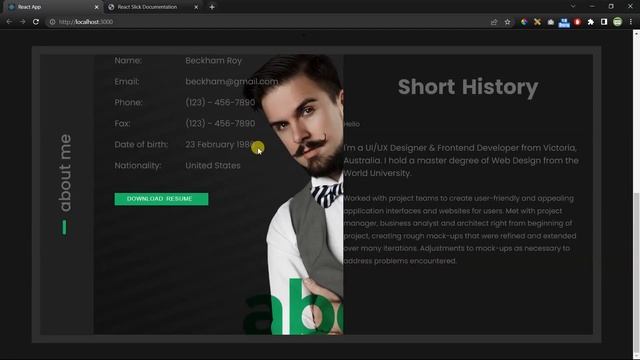Open the blue badge extension

point(564,22)
